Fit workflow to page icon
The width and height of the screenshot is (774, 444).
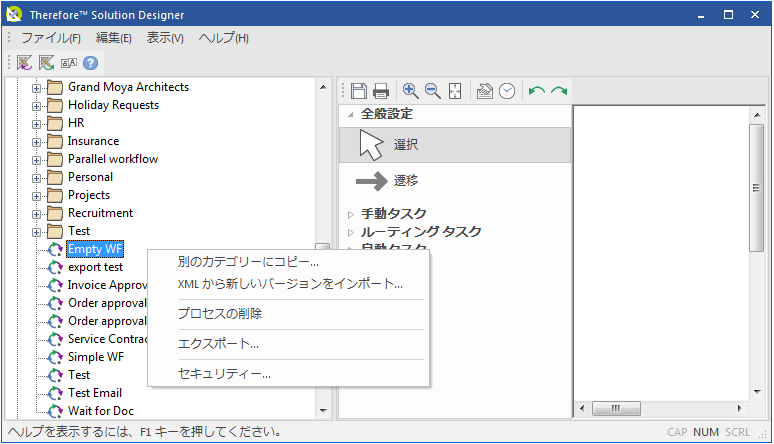pyautogui.click(x=455, y=91)
